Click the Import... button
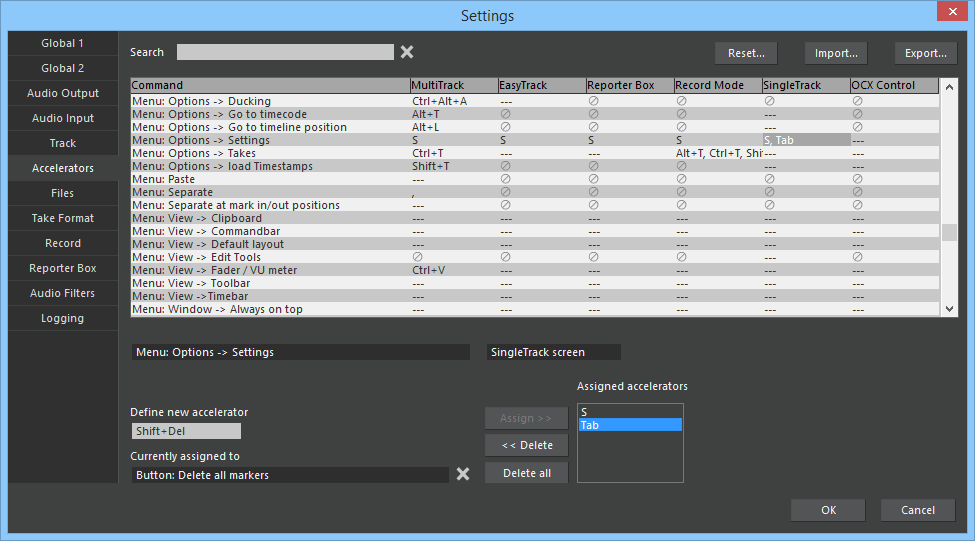 (x=835, y=53)
